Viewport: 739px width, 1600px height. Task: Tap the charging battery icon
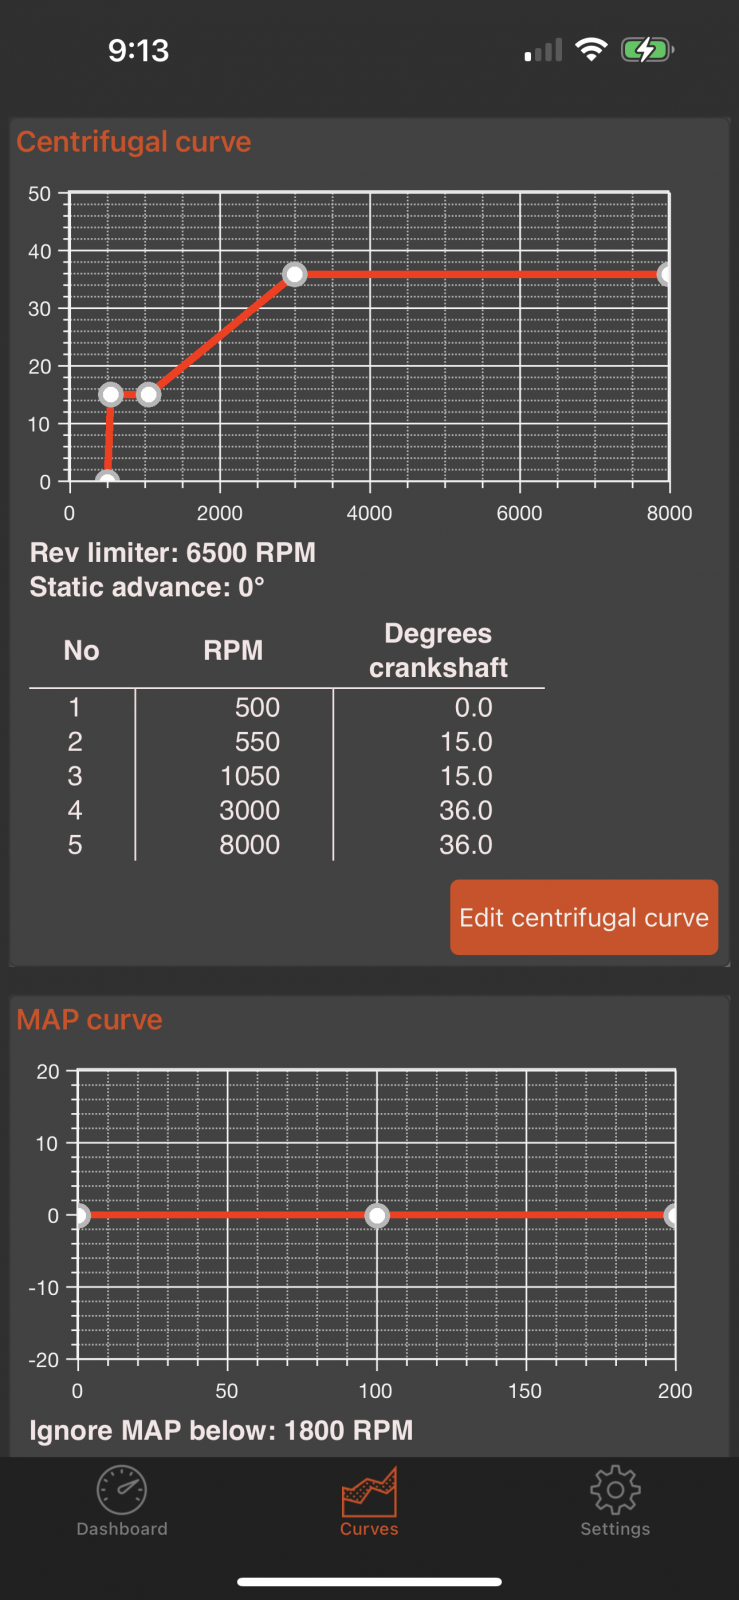[x=647, y=50]
